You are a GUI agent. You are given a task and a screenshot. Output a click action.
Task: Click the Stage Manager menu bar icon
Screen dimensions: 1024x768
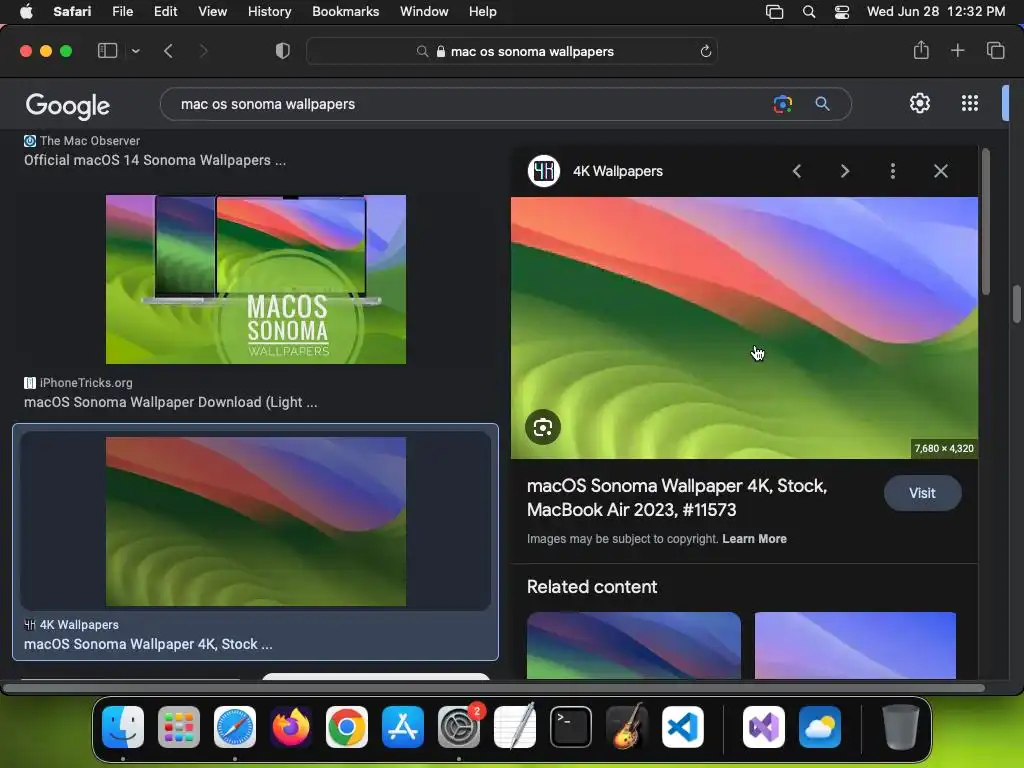[x=775, y=11]
